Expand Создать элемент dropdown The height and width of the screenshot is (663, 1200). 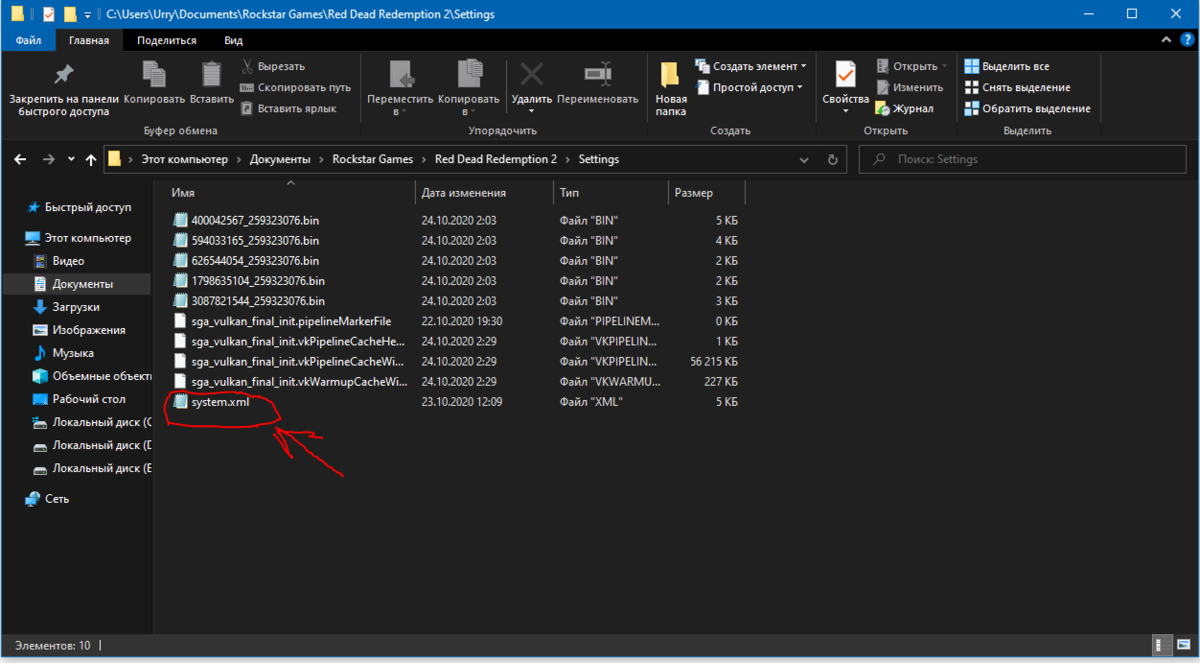click(x=751, y=66)
